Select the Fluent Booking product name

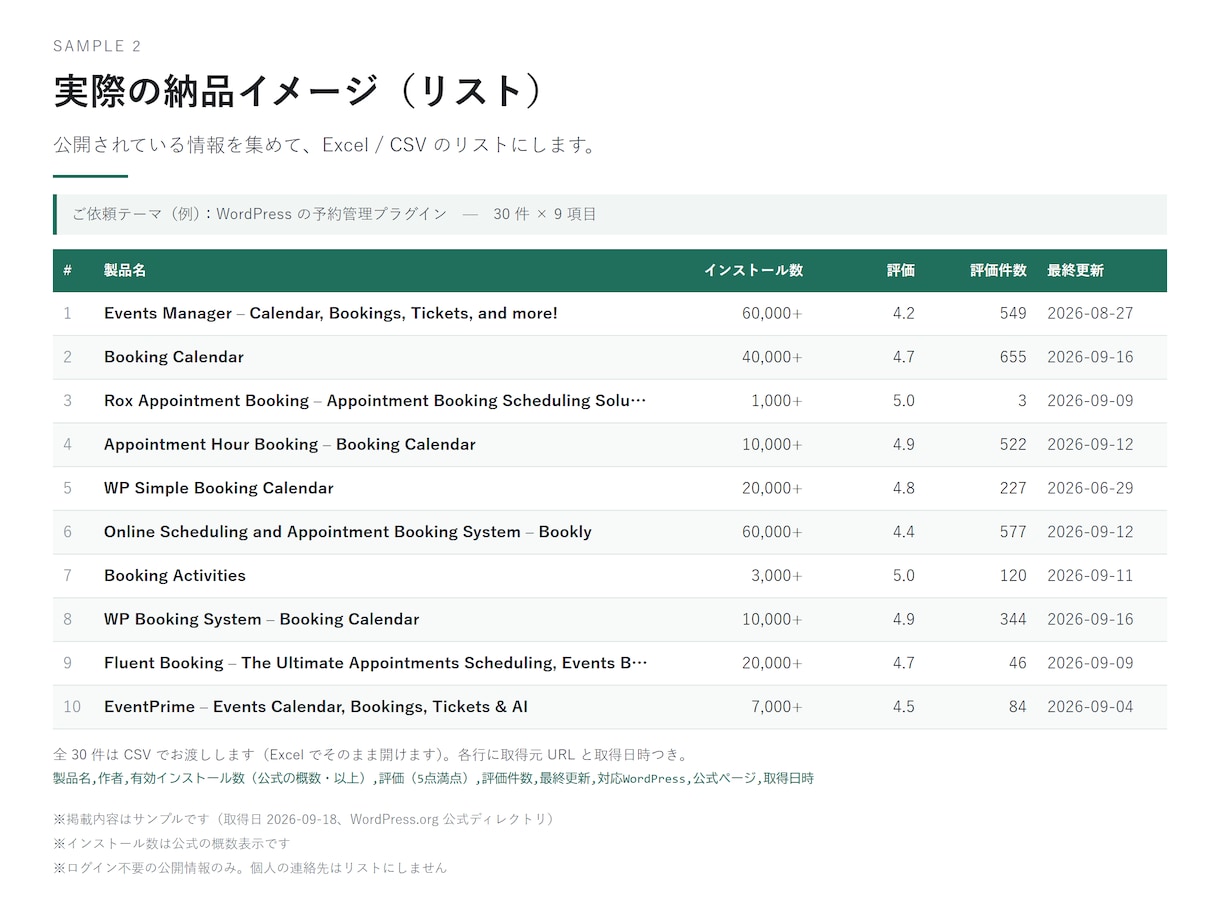(x=376, y=663)
